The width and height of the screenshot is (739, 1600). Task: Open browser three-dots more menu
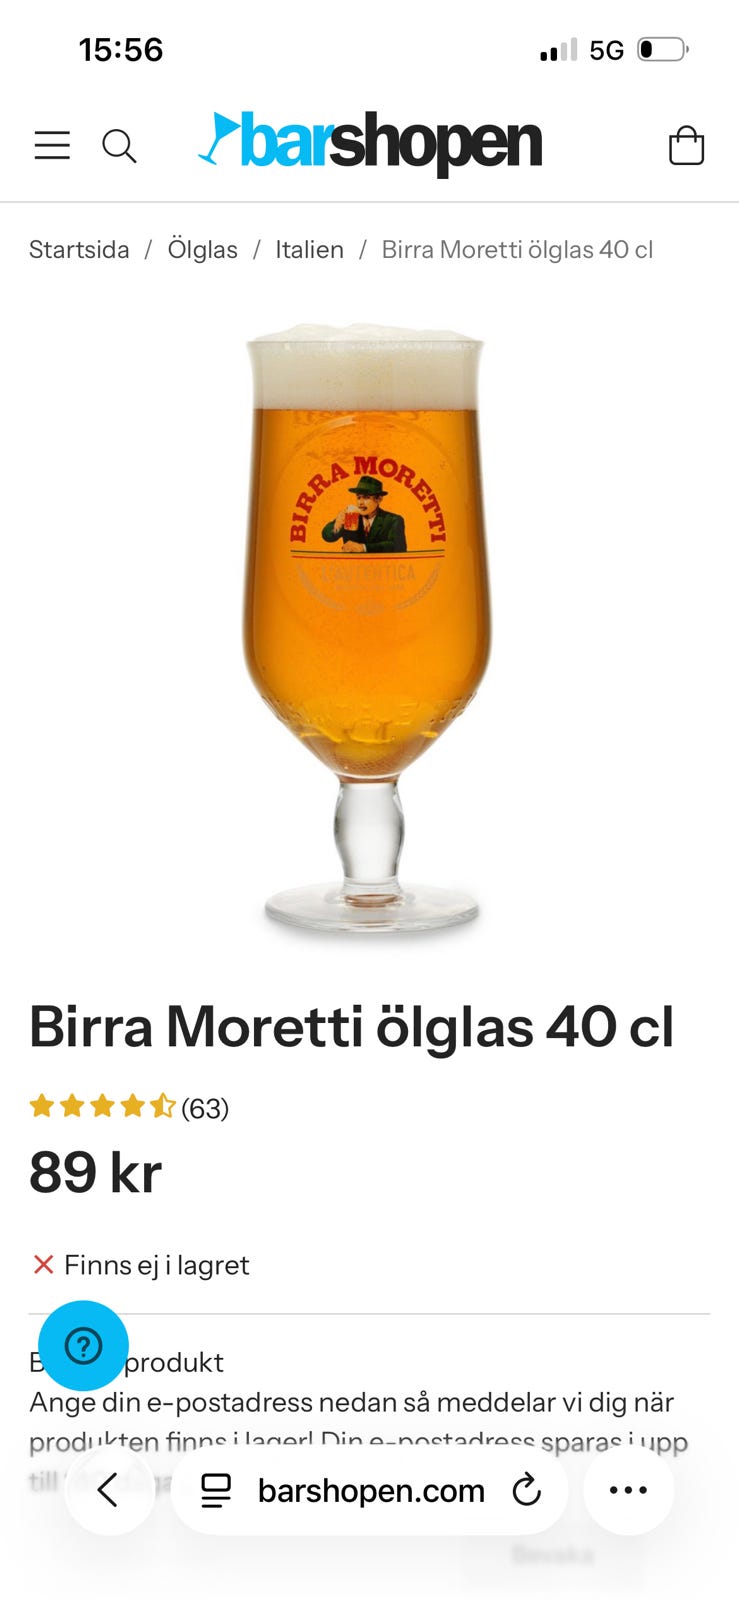click(x=628, y=1490)
